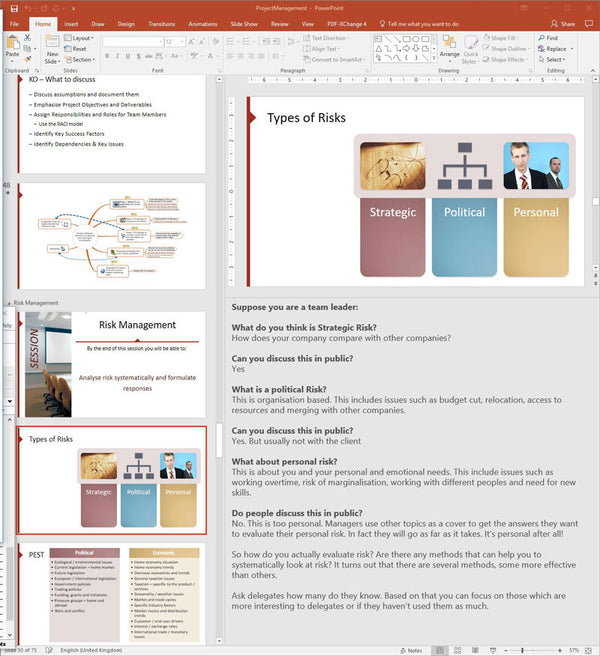Click the Undo arrow icon

tap(28, 8)
